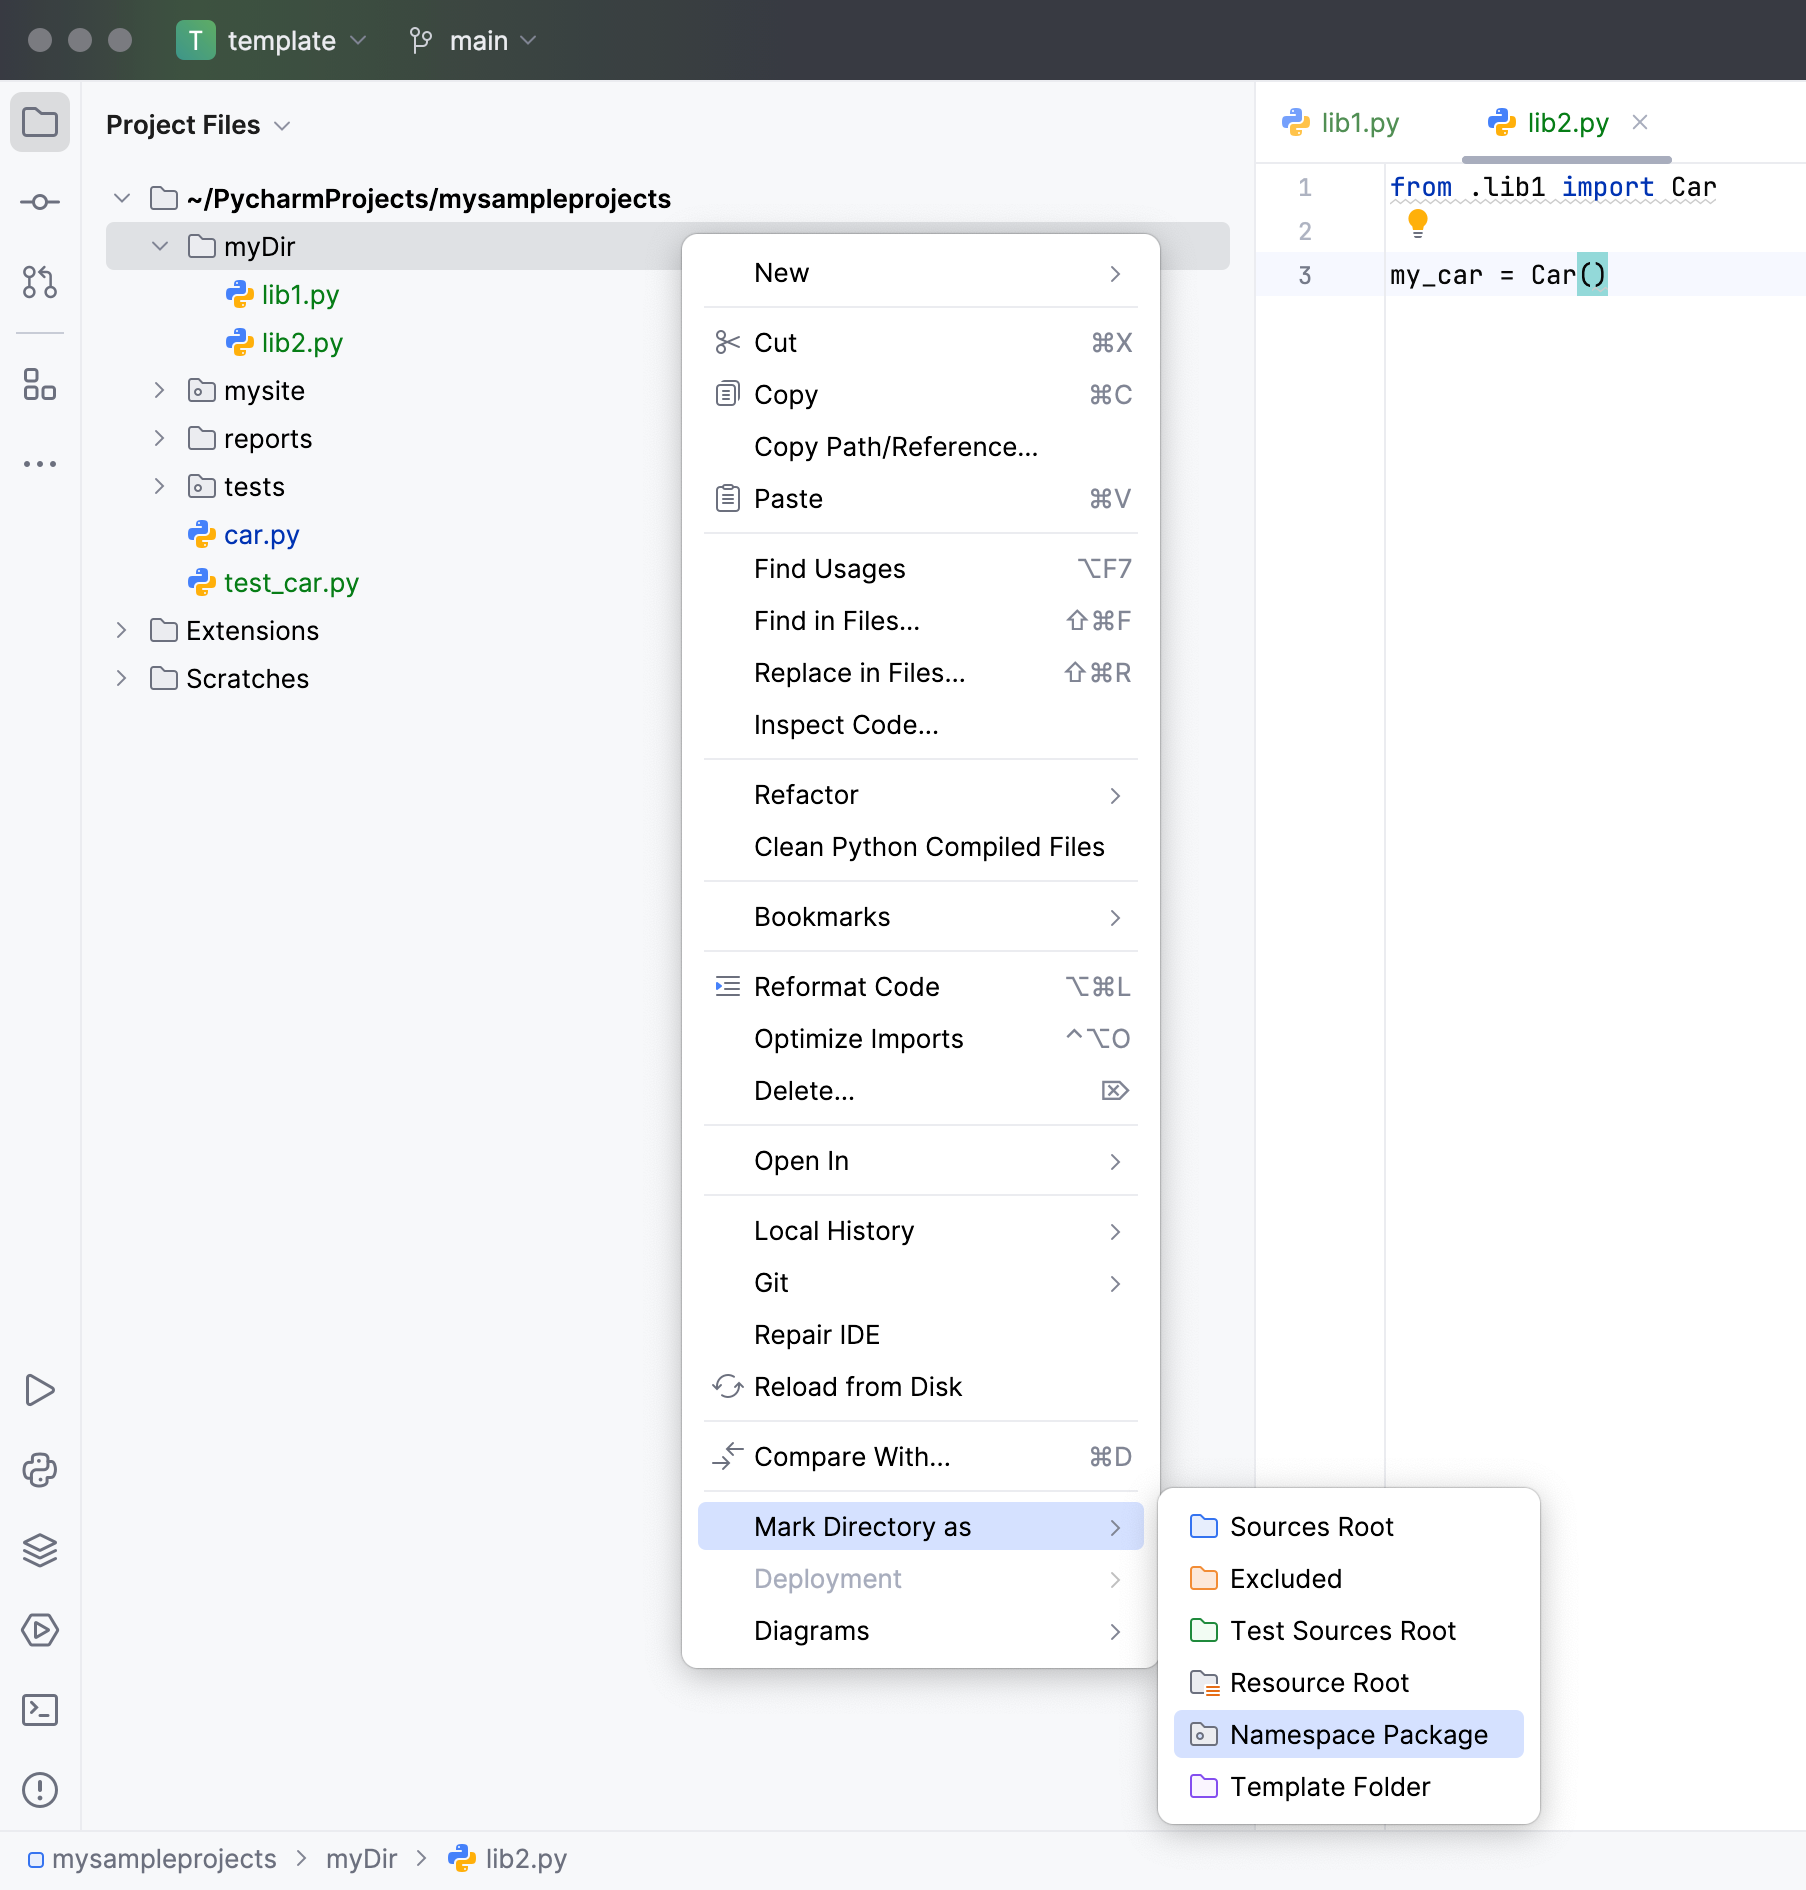Collapse the mysampleprojects root folder
Screen dimensions: 1806x1890
(121, 198)
